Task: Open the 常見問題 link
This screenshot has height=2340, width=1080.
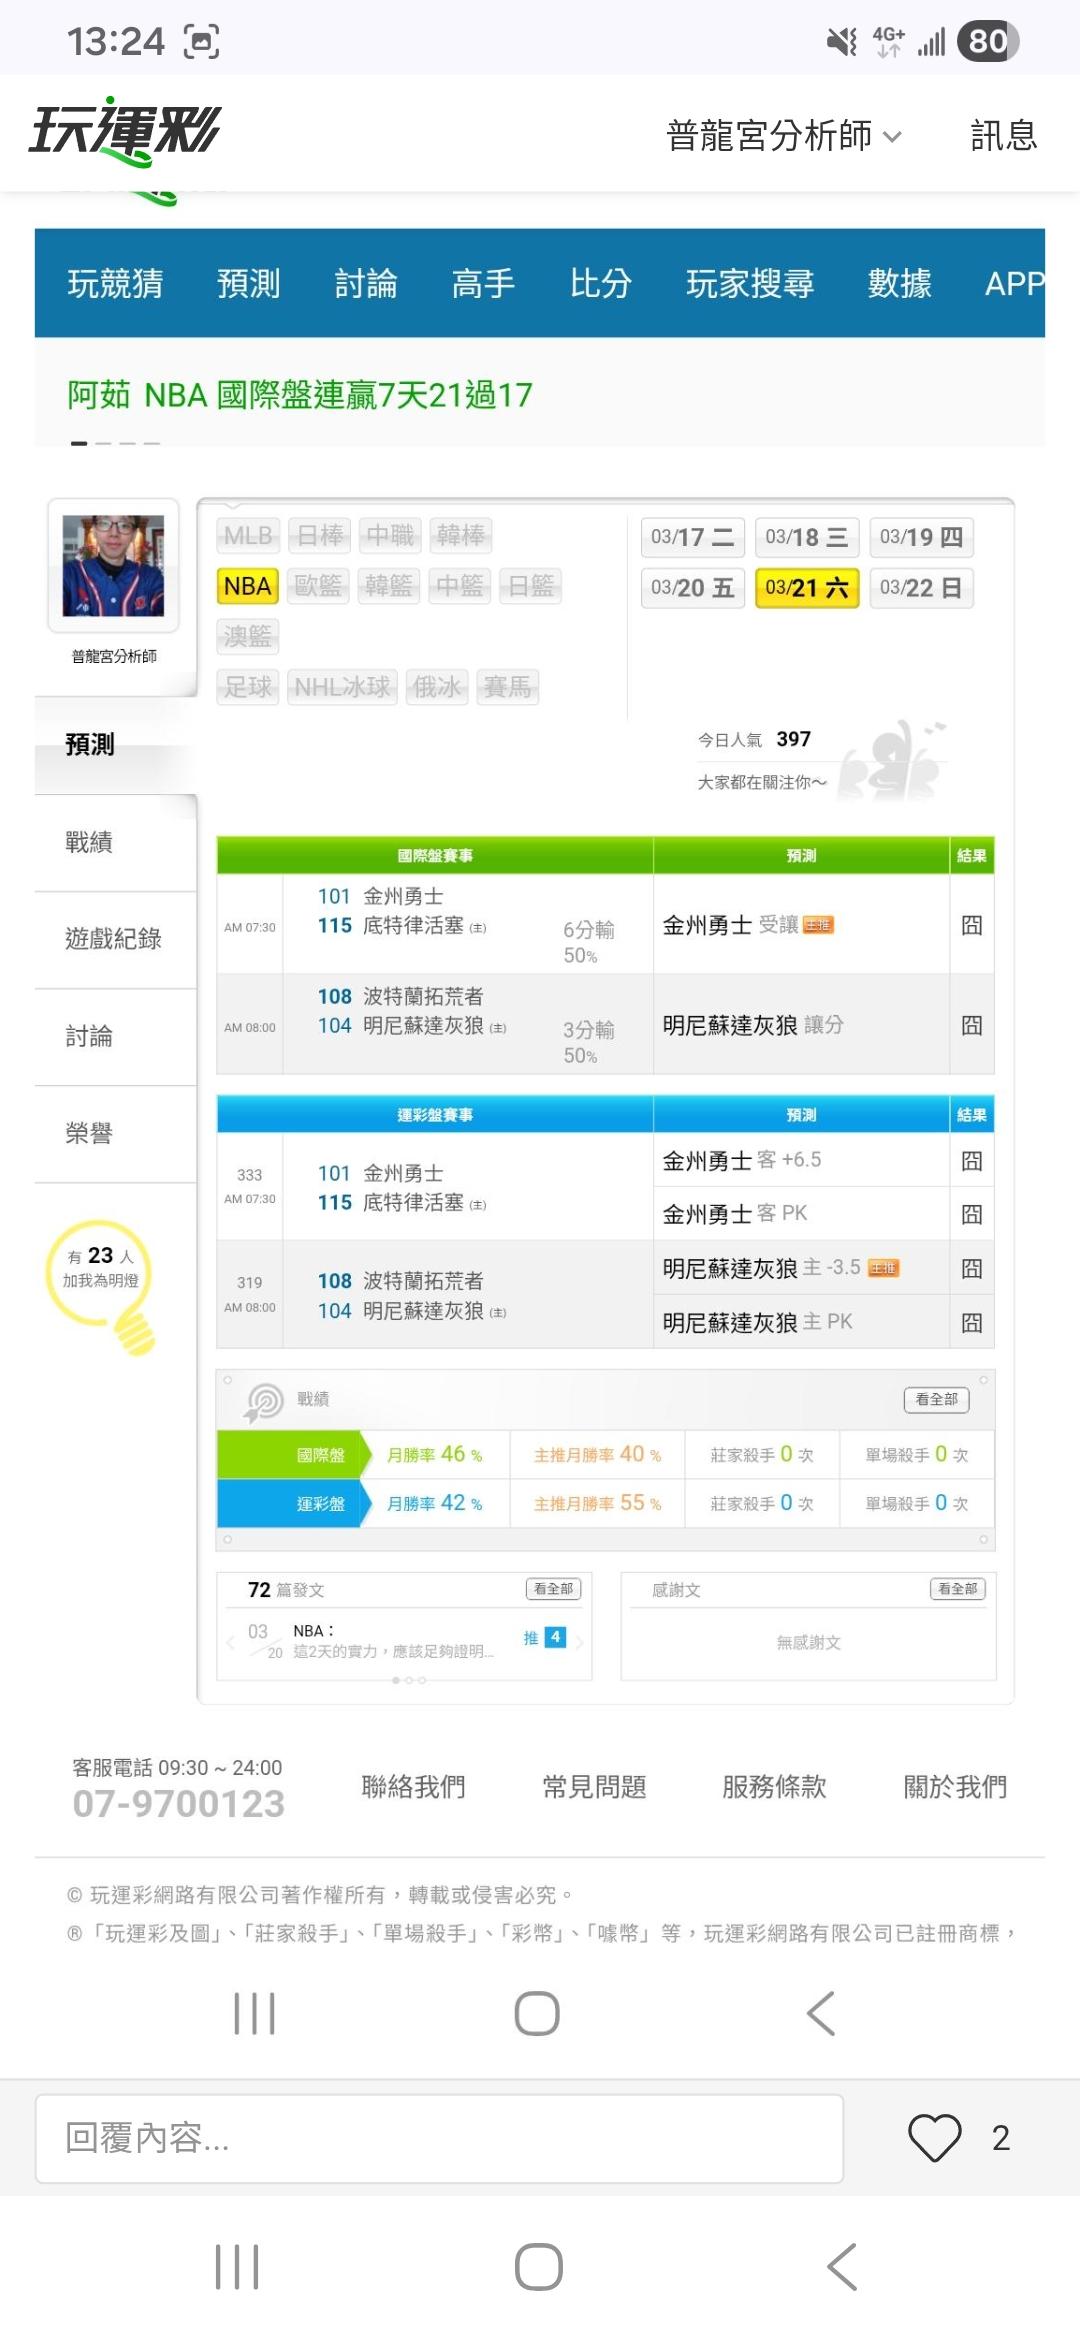Action: [594, 1787]
